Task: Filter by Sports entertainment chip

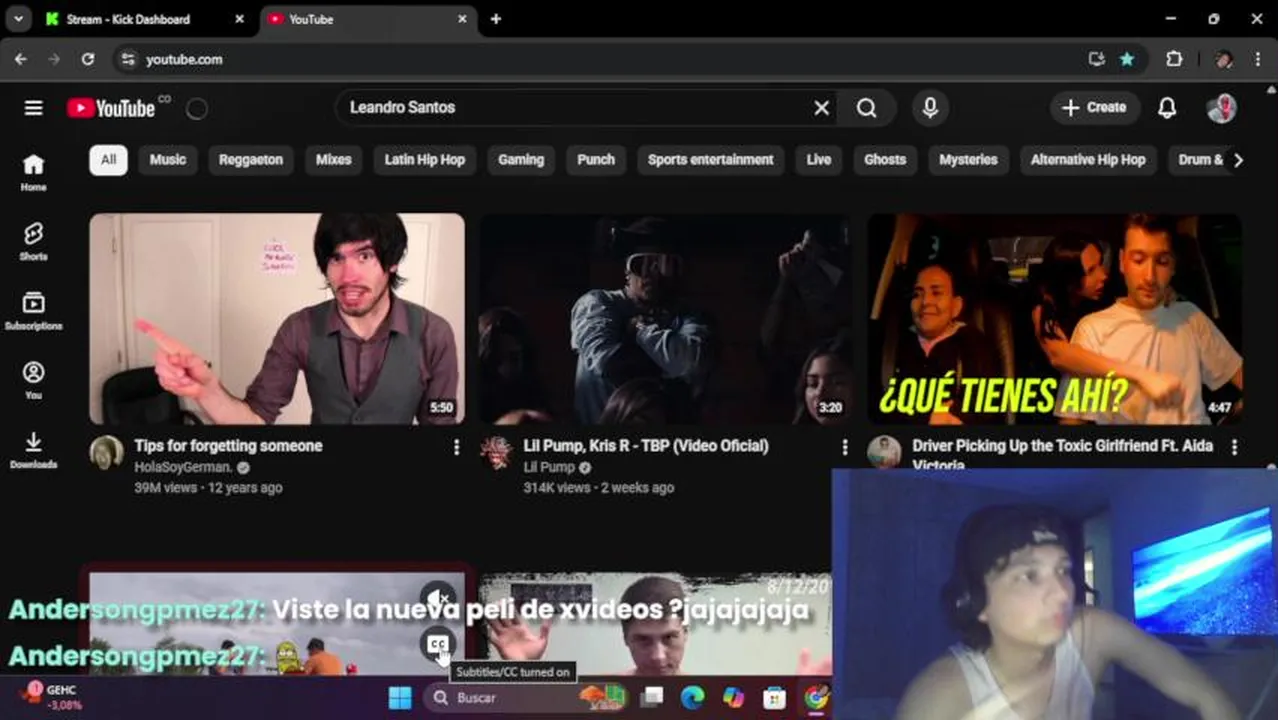Action: pos(711,160)
